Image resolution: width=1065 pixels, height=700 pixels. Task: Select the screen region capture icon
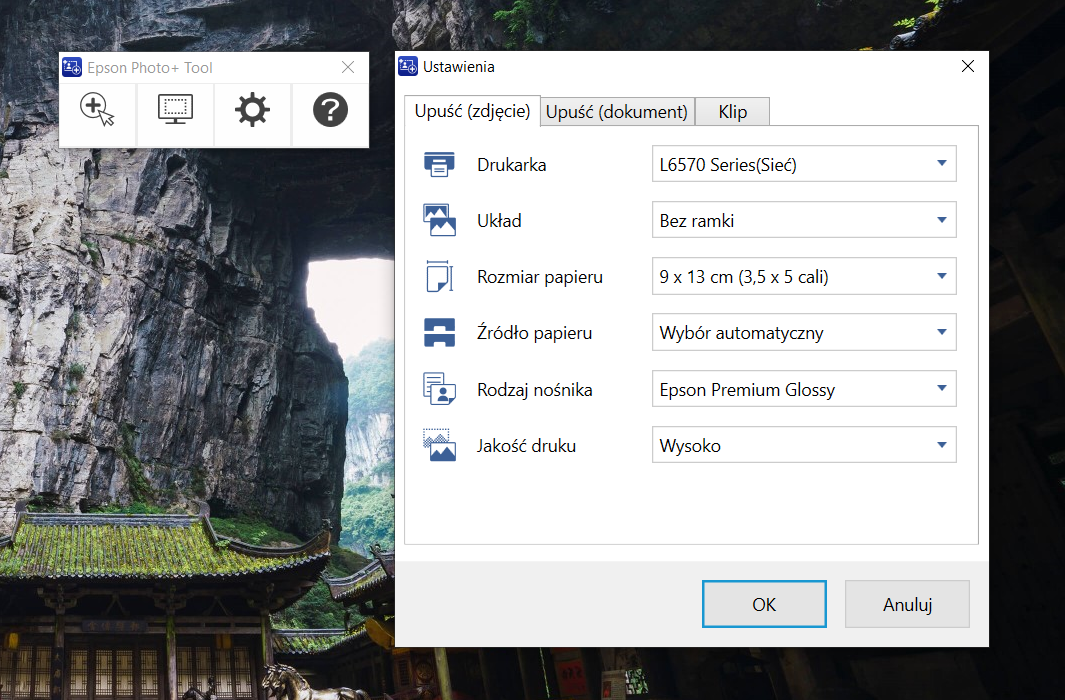click(175, 110)
